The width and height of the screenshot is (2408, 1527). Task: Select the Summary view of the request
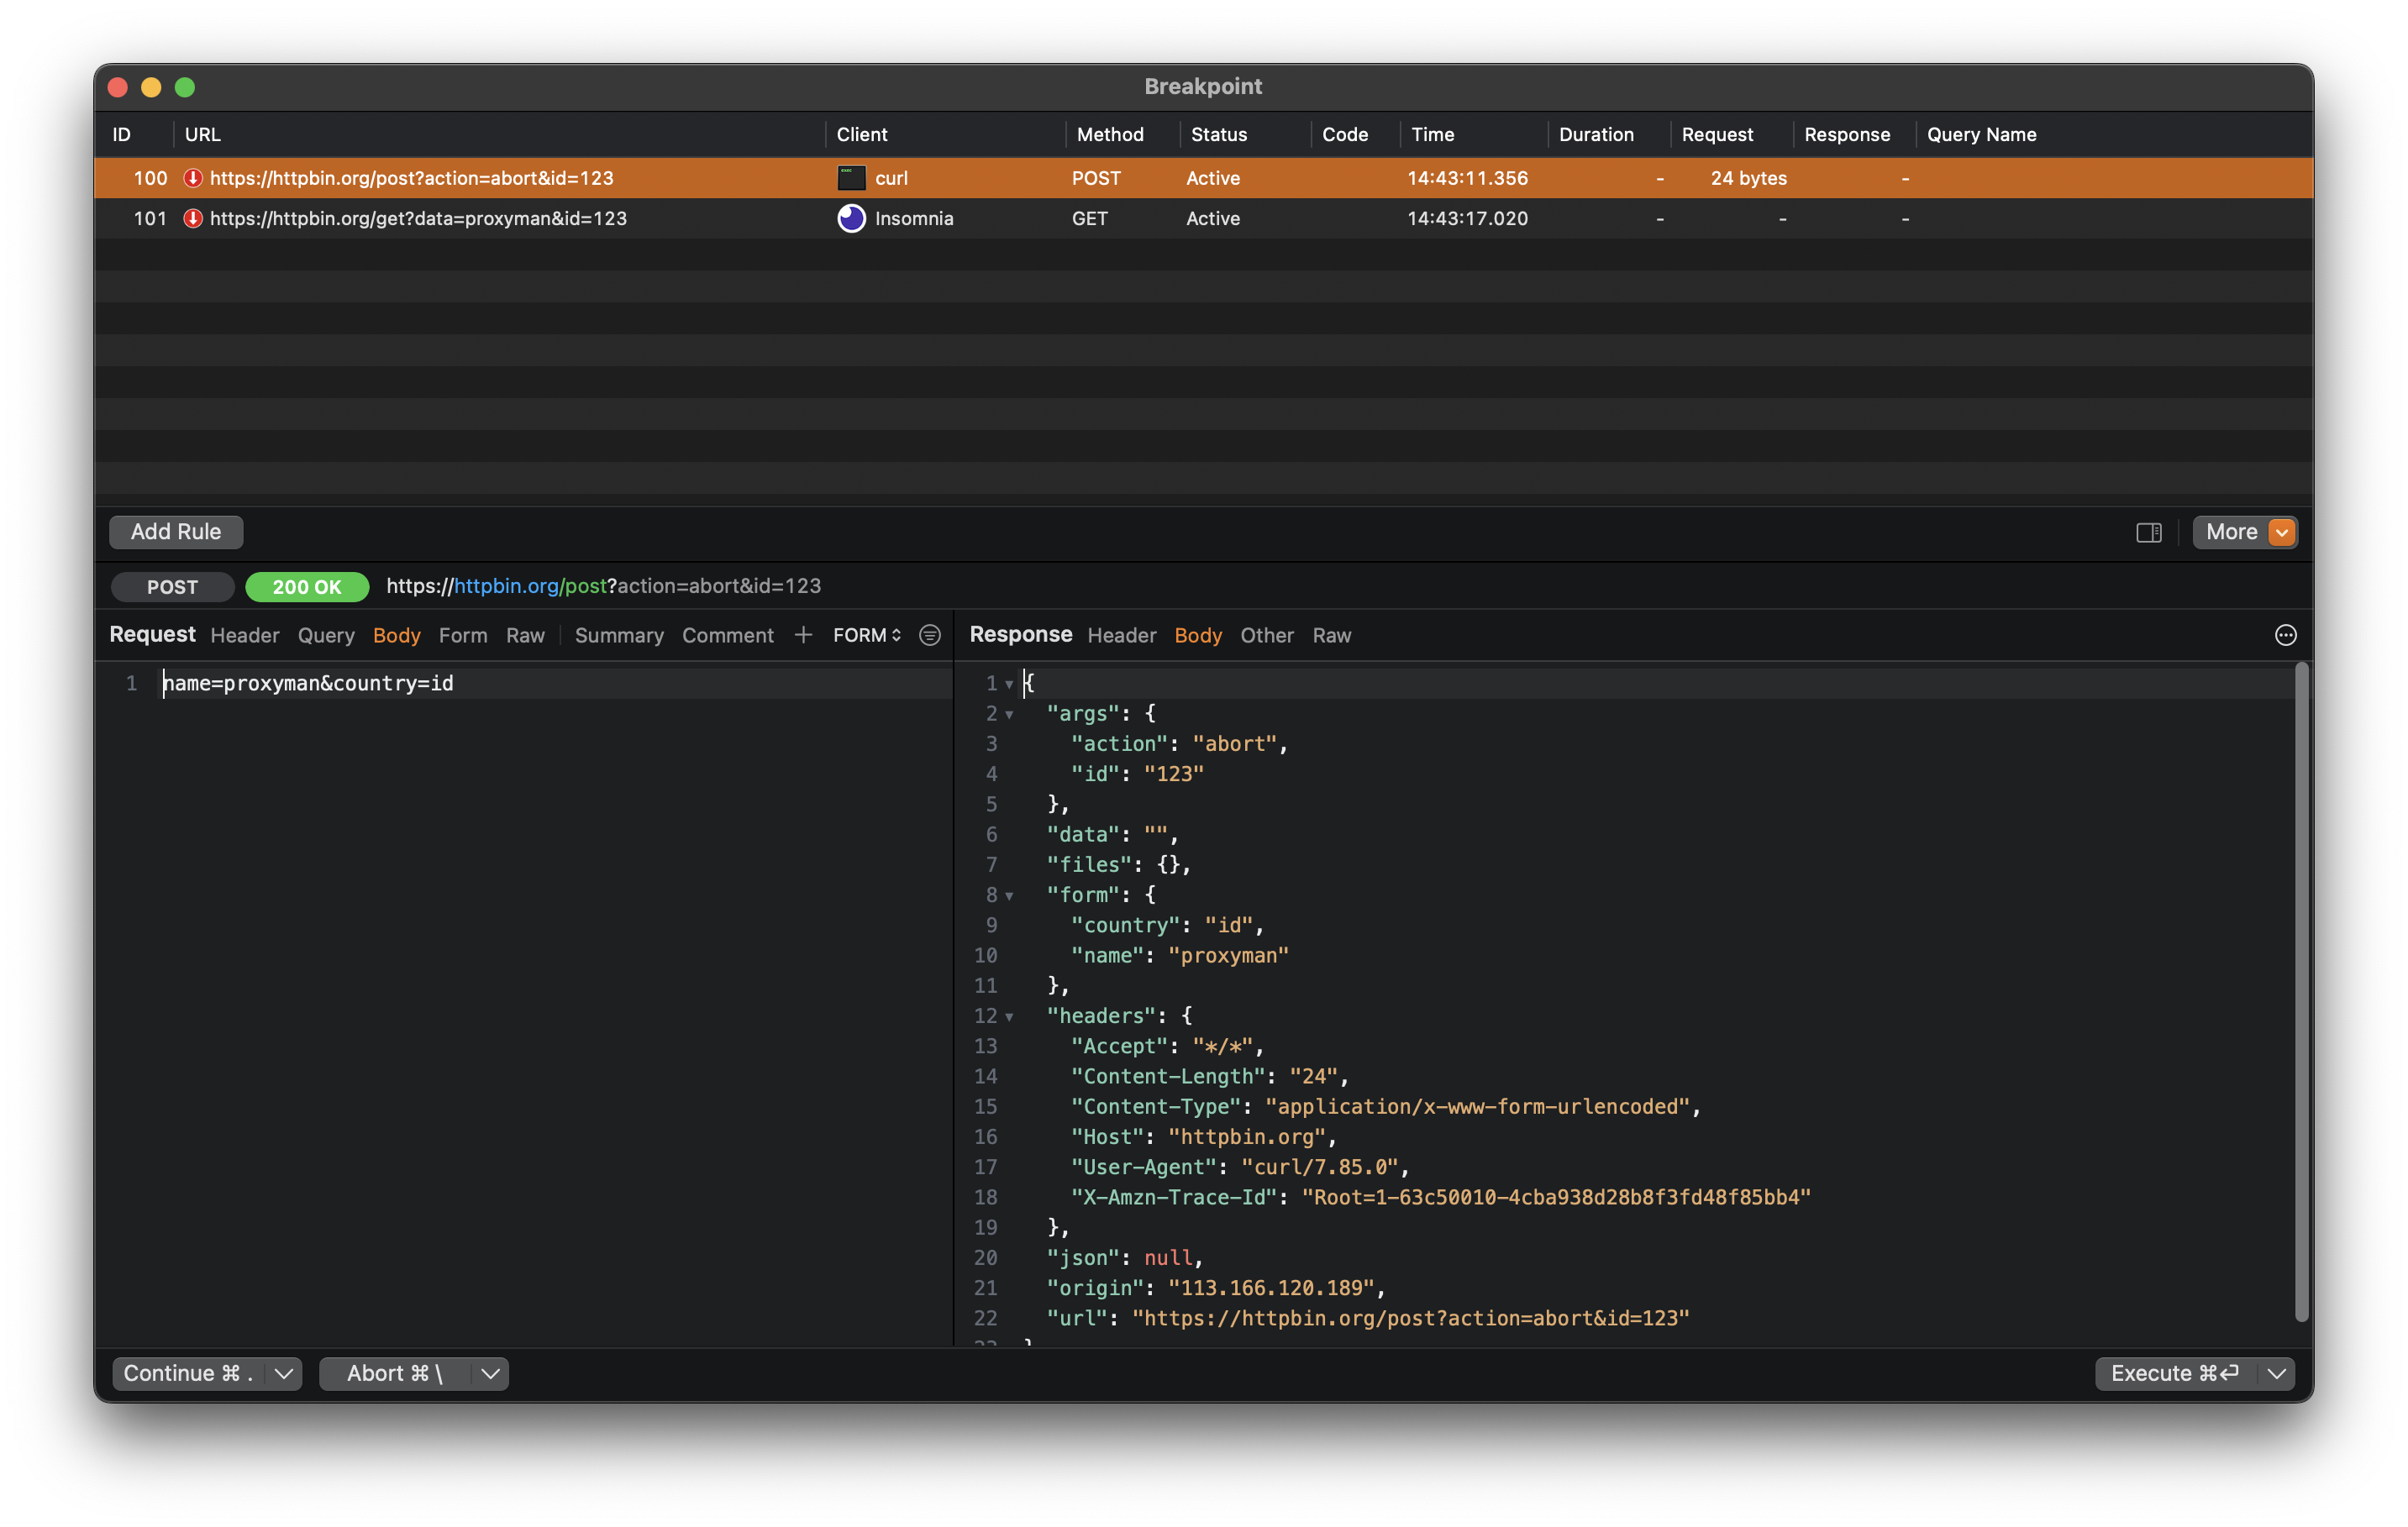[x=618, y=635]
